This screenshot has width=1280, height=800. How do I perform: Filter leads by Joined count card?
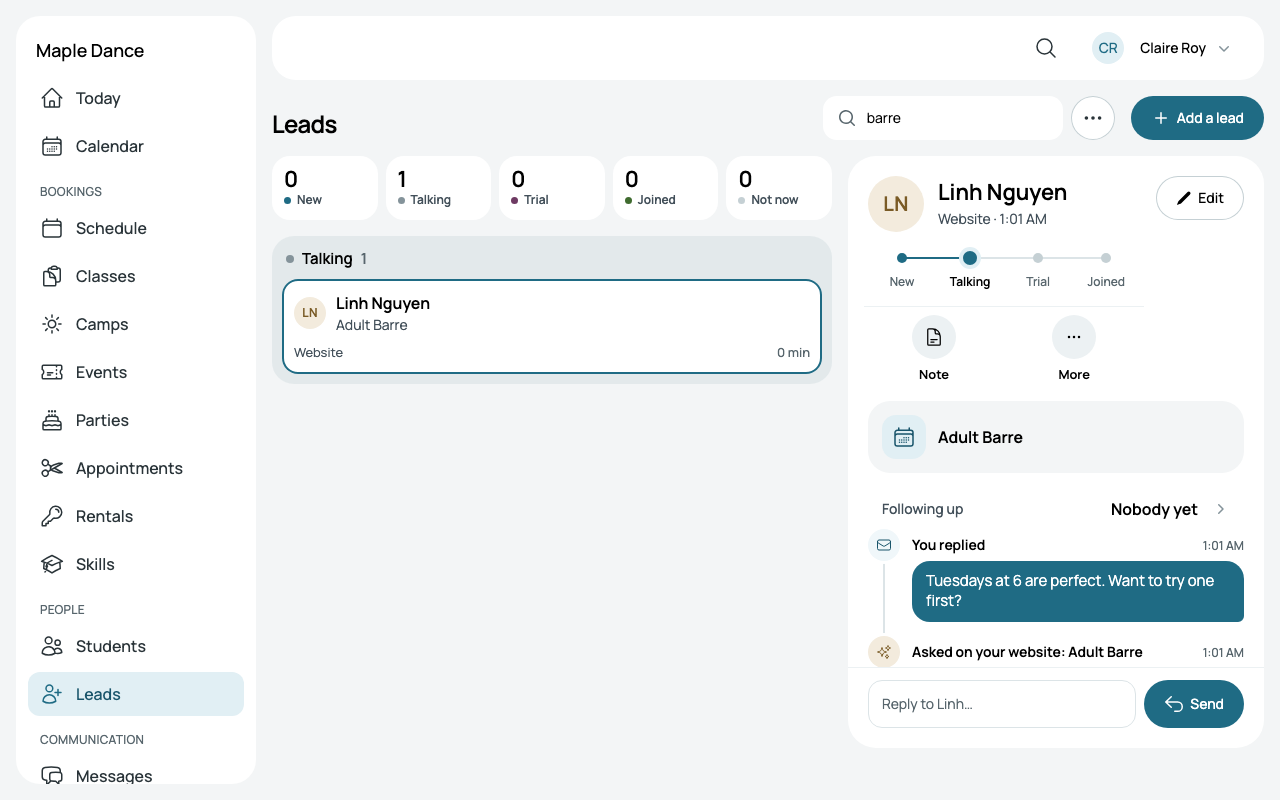(665, 188)
